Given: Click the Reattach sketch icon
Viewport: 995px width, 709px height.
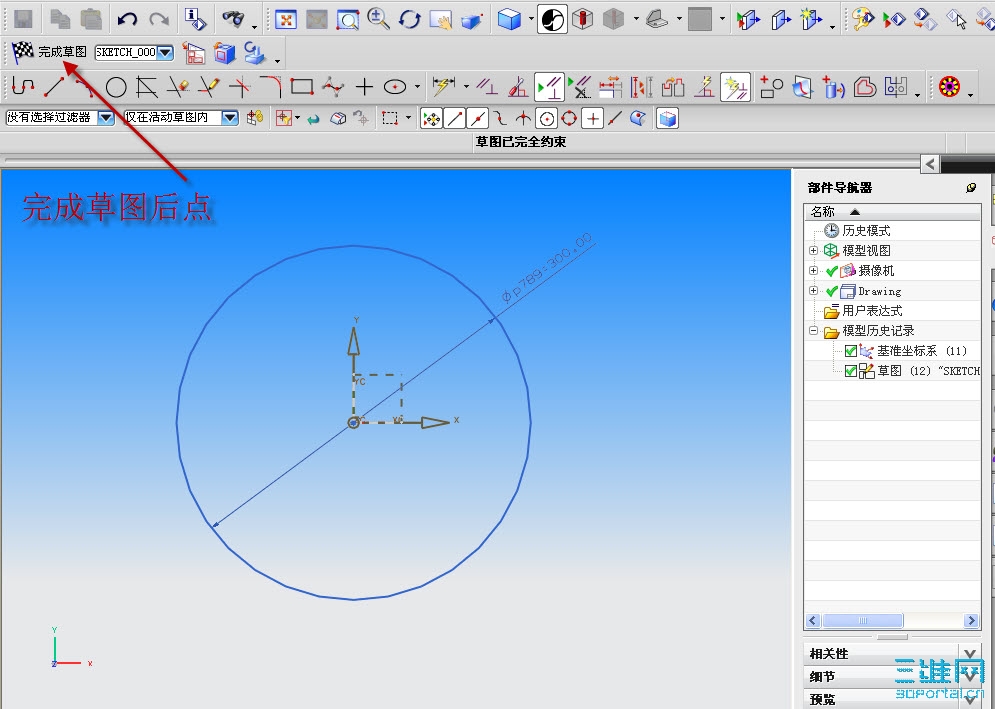Looking at the screenshot, I should 224,53.
